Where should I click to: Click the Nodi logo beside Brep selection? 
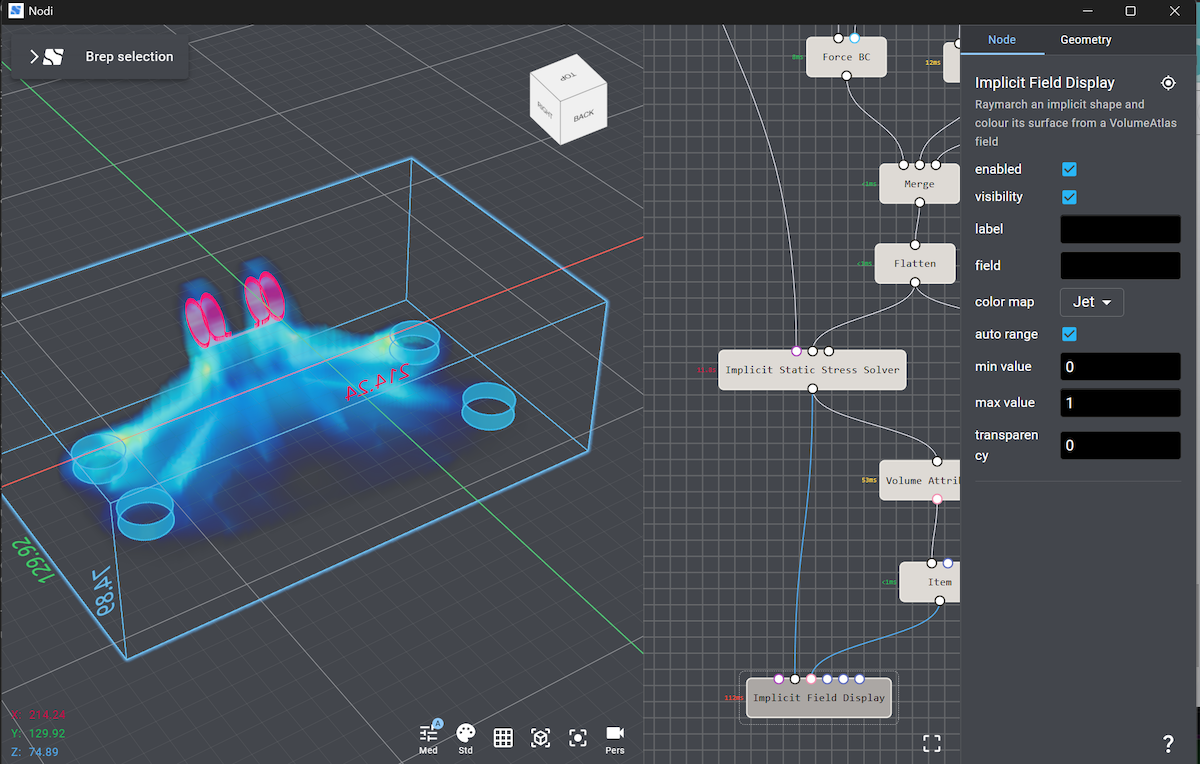tap(53, 57)
